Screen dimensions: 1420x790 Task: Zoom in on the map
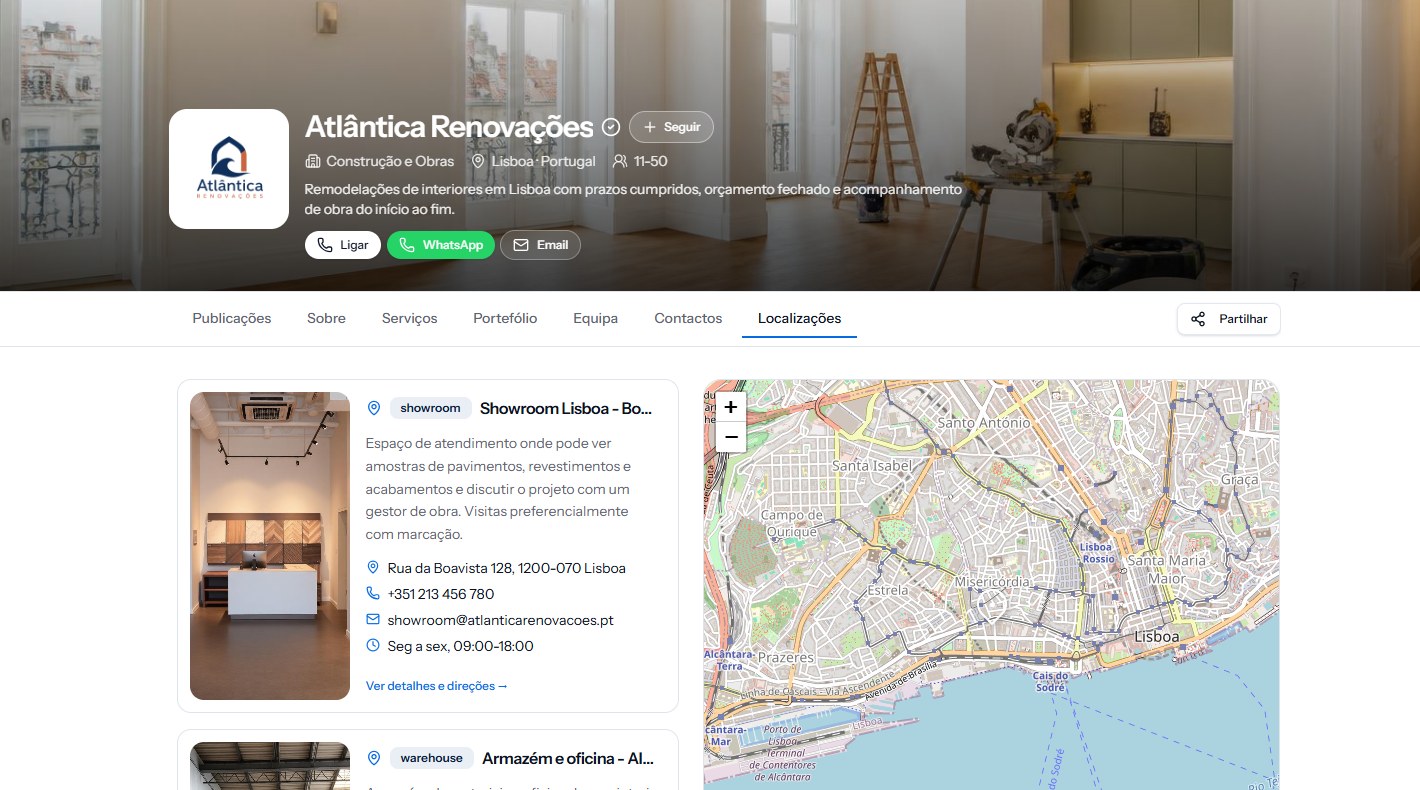pyautogui.click(x=731, y=407)
